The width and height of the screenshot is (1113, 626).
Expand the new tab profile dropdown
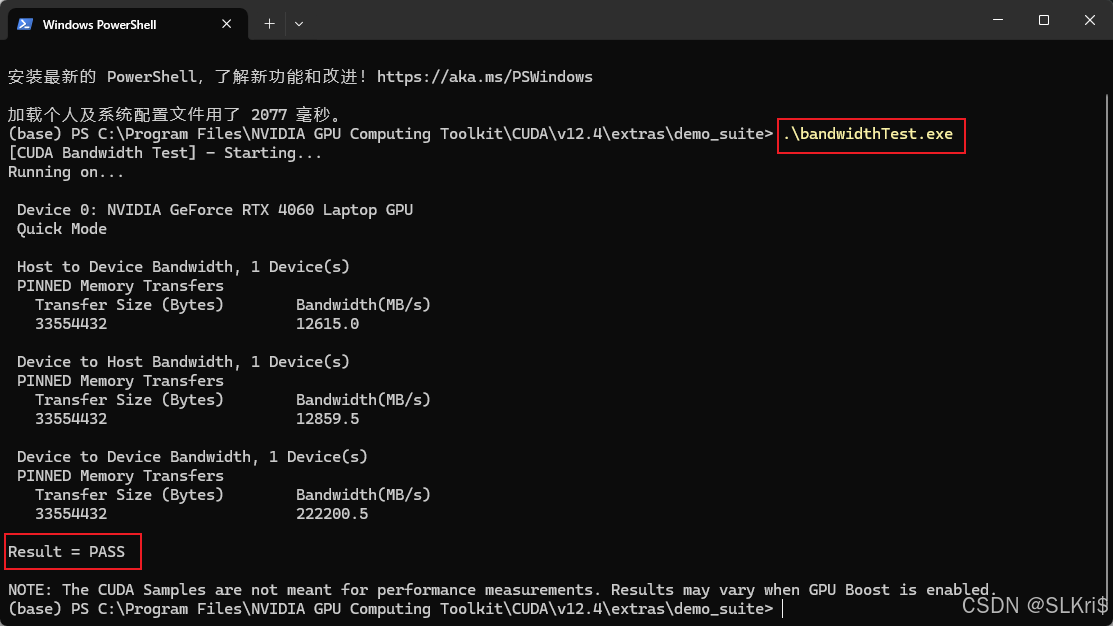pyautogui.click(x=299, y=24)
